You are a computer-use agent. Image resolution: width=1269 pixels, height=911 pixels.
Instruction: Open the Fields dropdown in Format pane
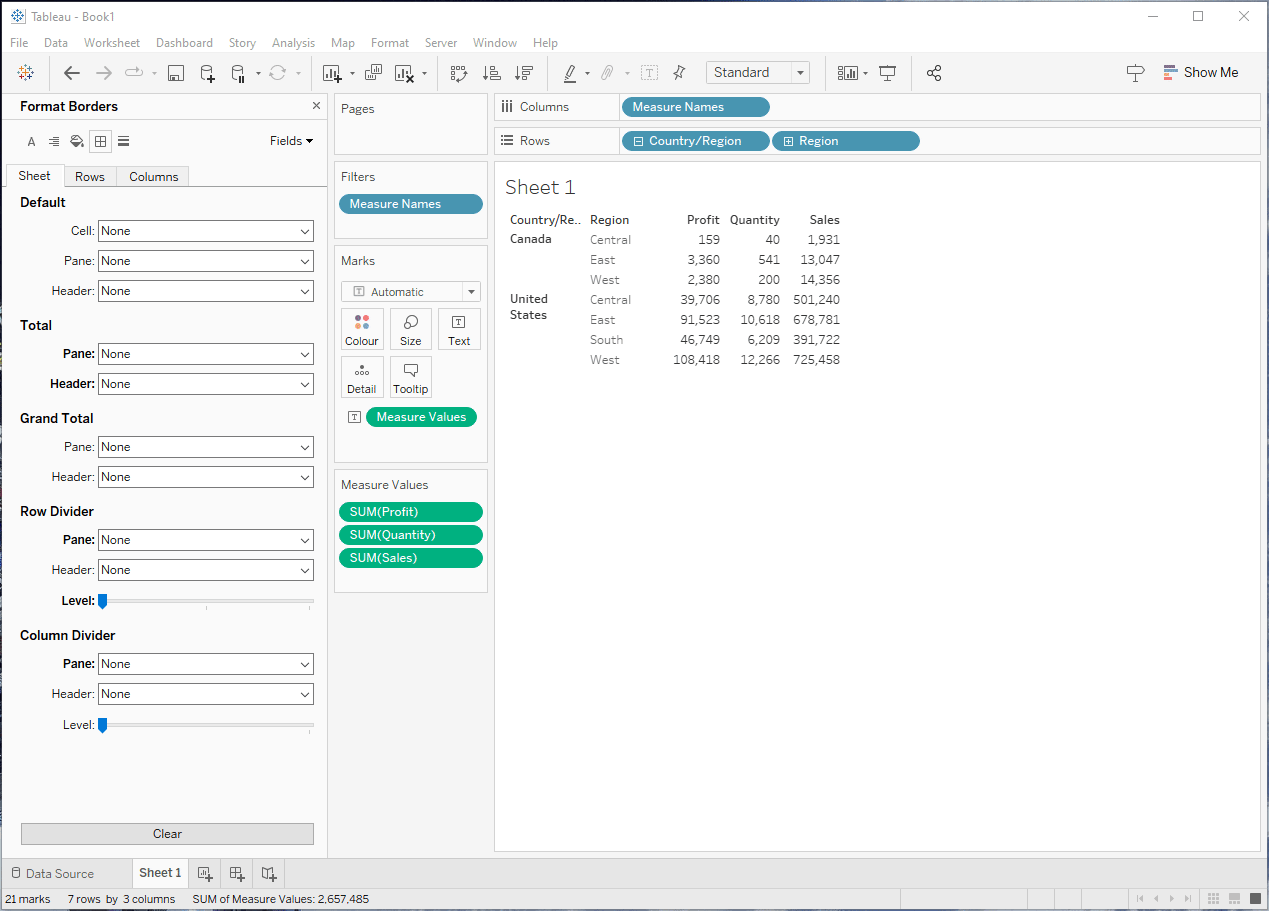click(291, 141)
